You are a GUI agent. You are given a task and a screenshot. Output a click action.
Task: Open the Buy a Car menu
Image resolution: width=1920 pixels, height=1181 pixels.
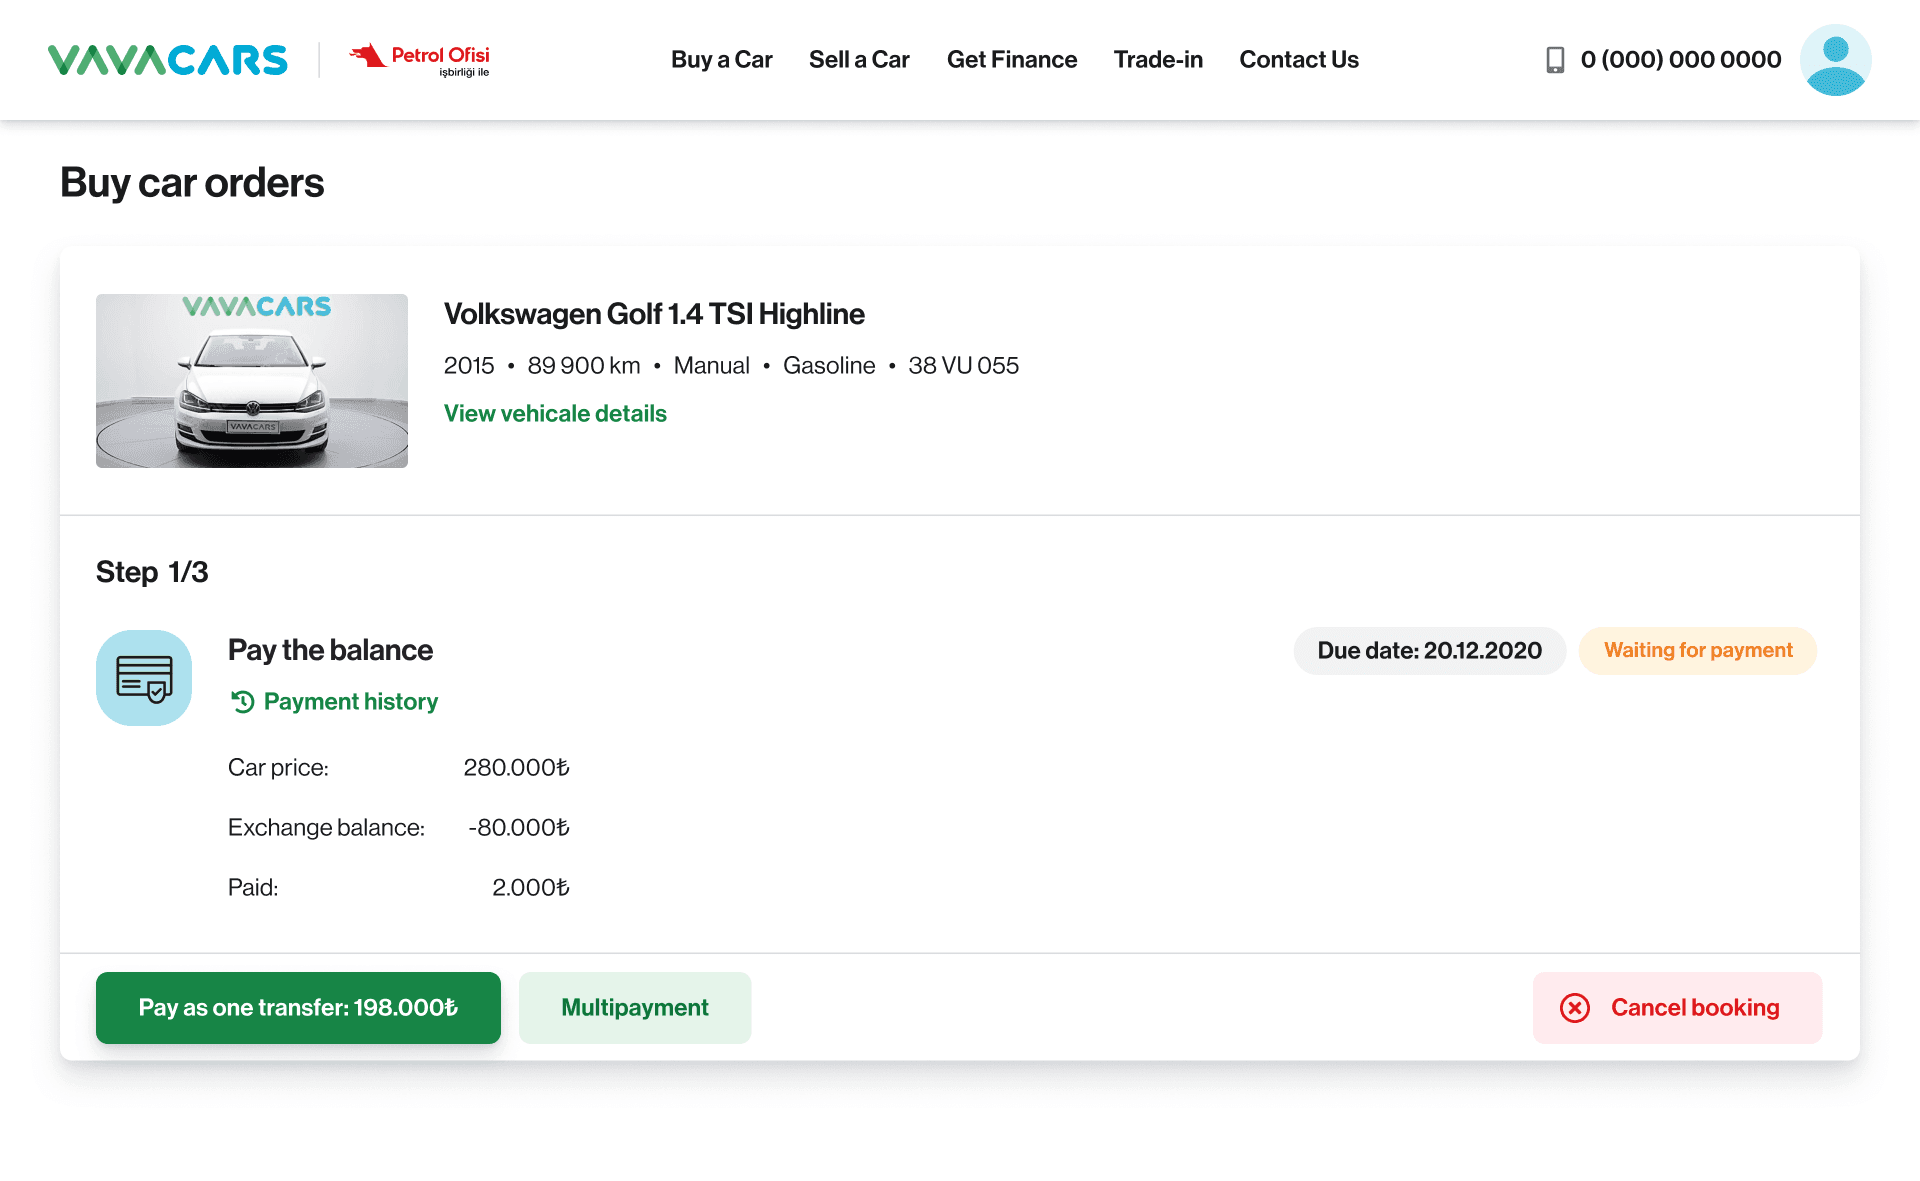[721, 60]
